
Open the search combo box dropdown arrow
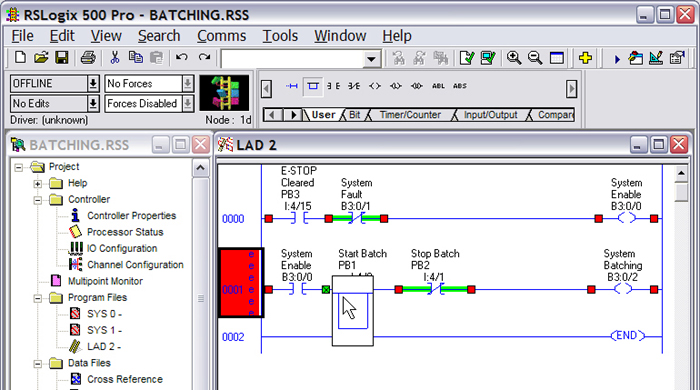(371, 58)
